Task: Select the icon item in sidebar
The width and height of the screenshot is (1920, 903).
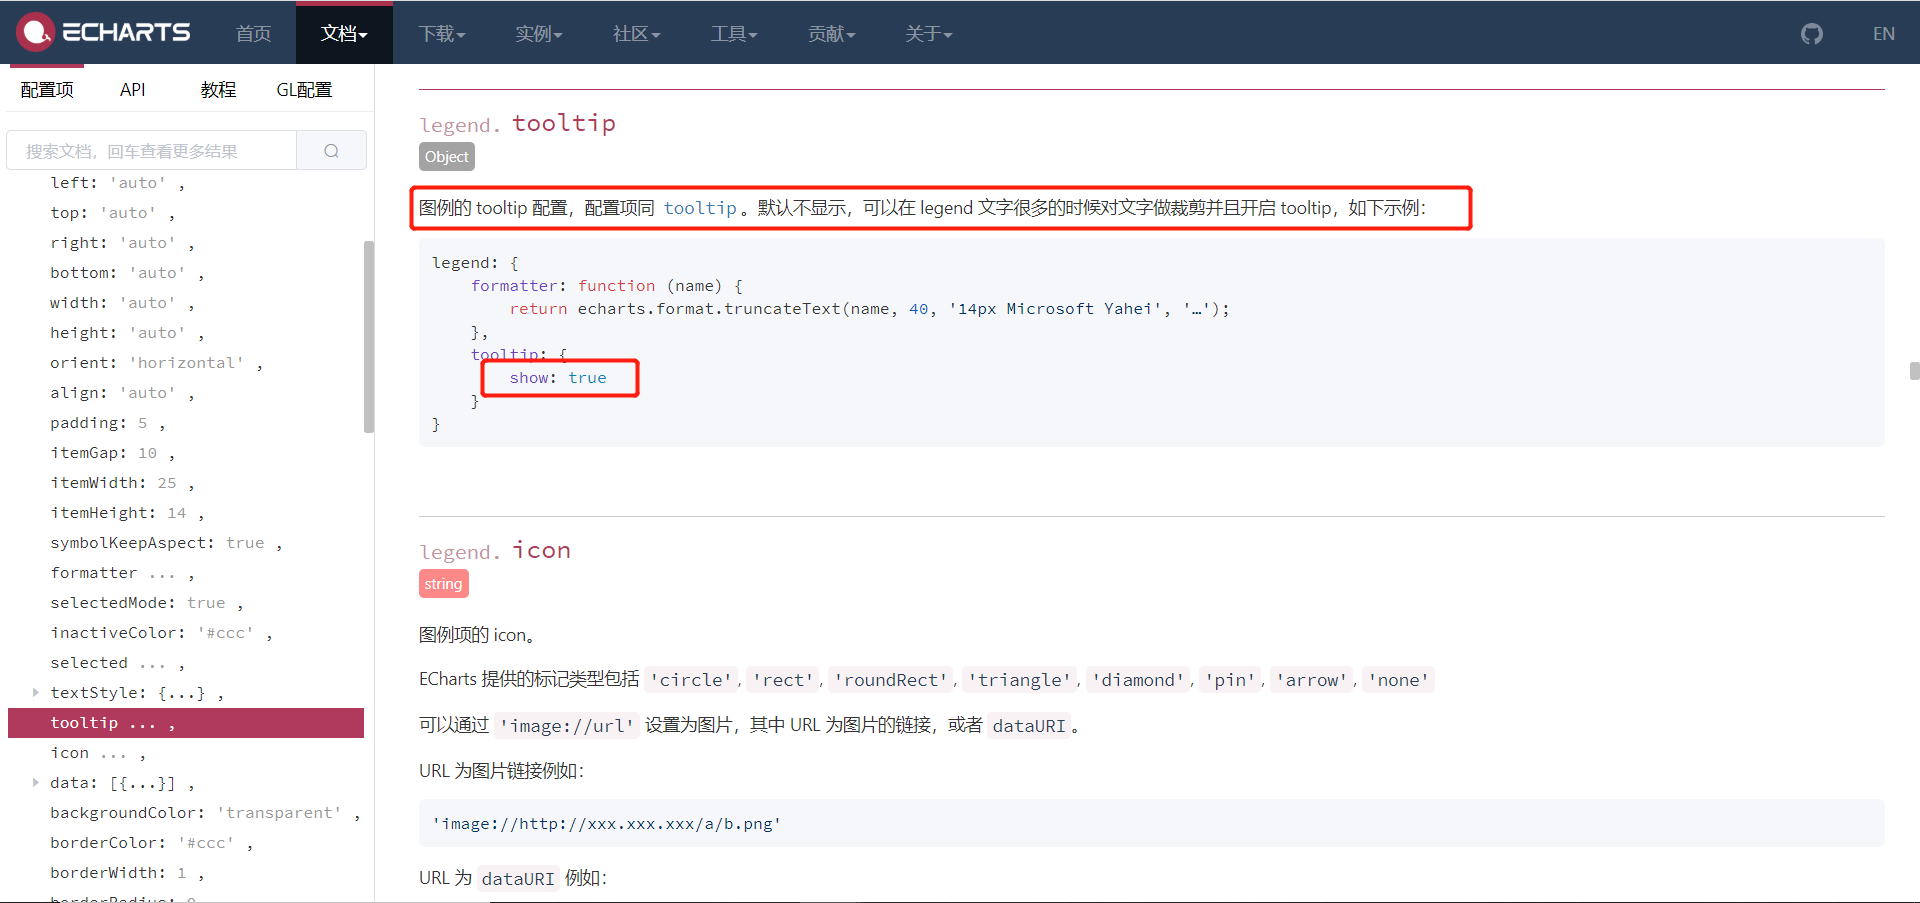Action: click(x=99, y=753)
